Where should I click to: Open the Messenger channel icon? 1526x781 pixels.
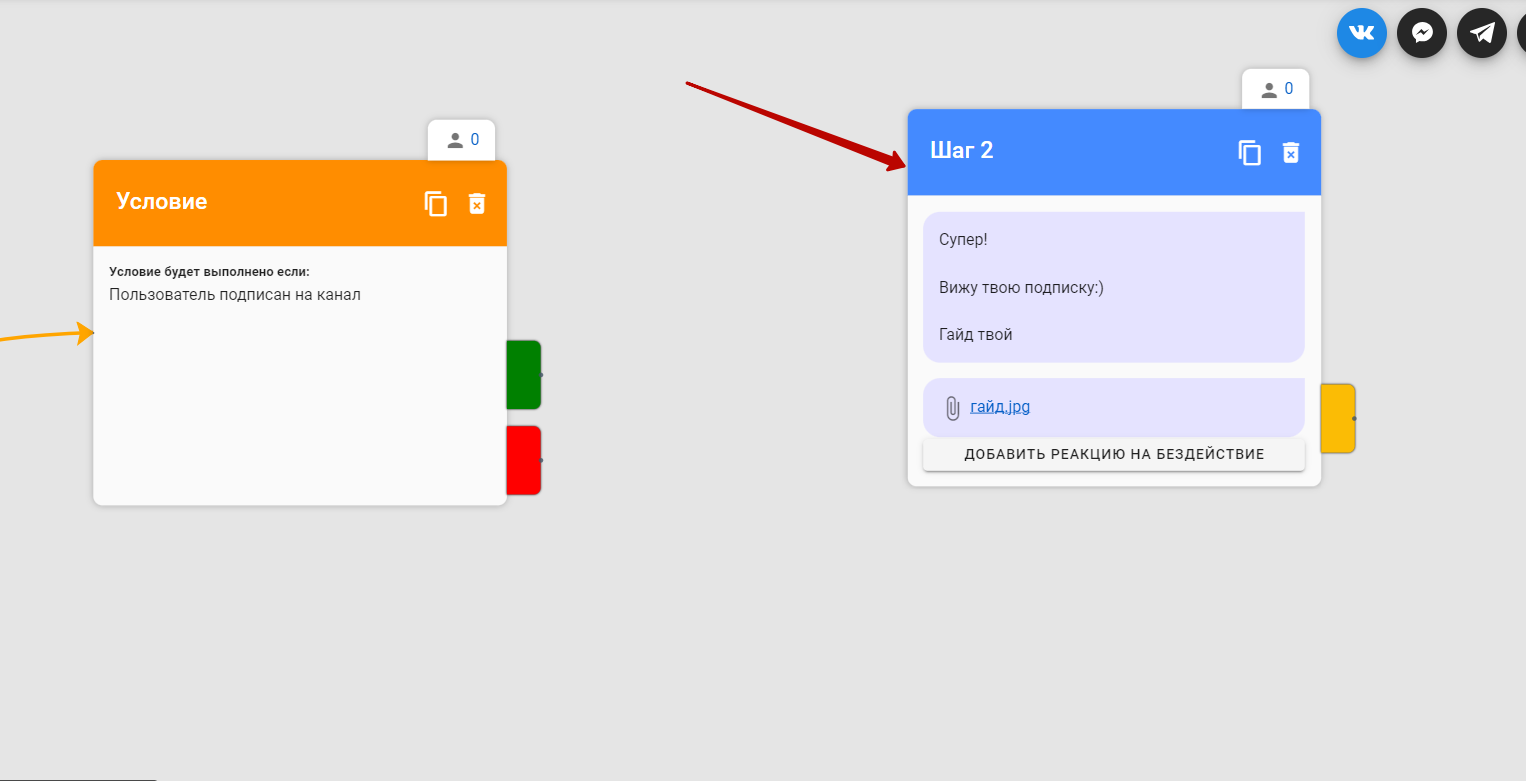pos(1421,33)
